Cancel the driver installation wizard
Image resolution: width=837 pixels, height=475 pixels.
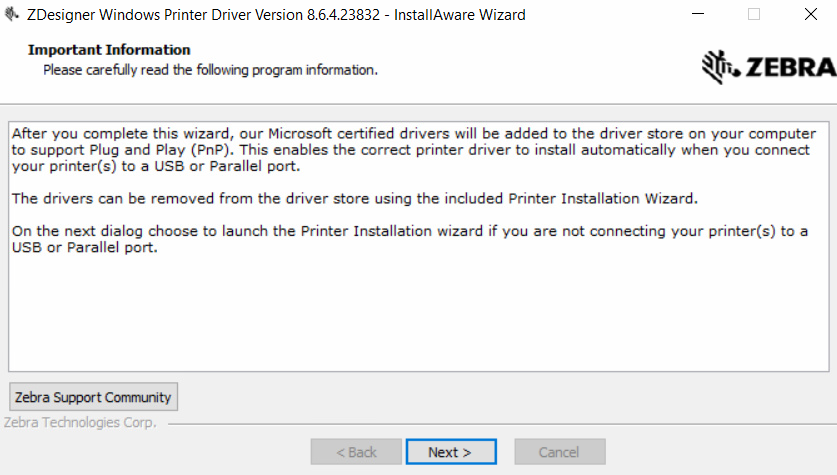pyautogui.click(x=559, y=452)
